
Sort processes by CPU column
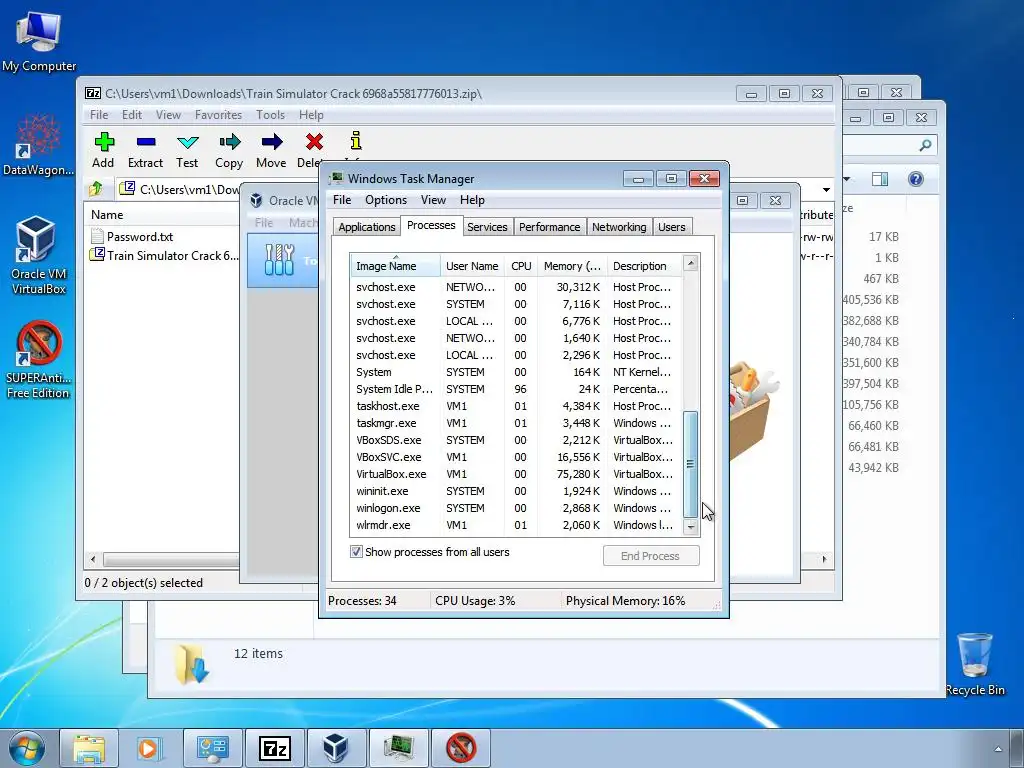coord(521,266)
